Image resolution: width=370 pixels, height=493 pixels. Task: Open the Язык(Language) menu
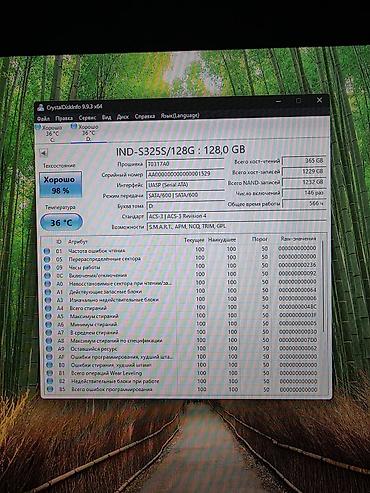[180, 115]
